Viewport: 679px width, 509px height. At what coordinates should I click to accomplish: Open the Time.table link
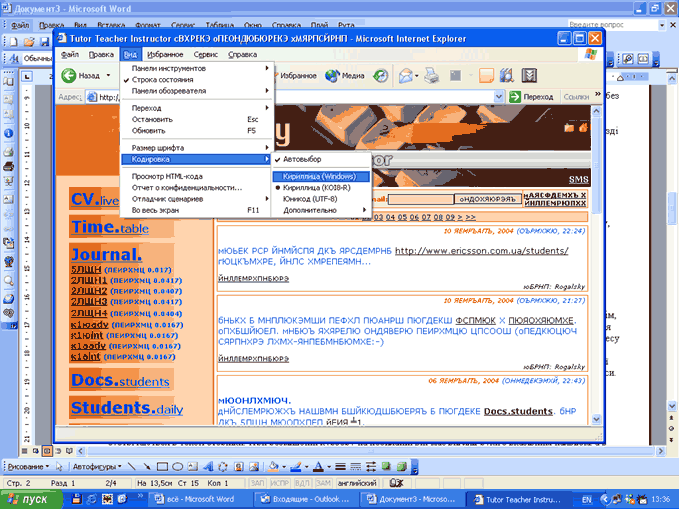(110, 227)
